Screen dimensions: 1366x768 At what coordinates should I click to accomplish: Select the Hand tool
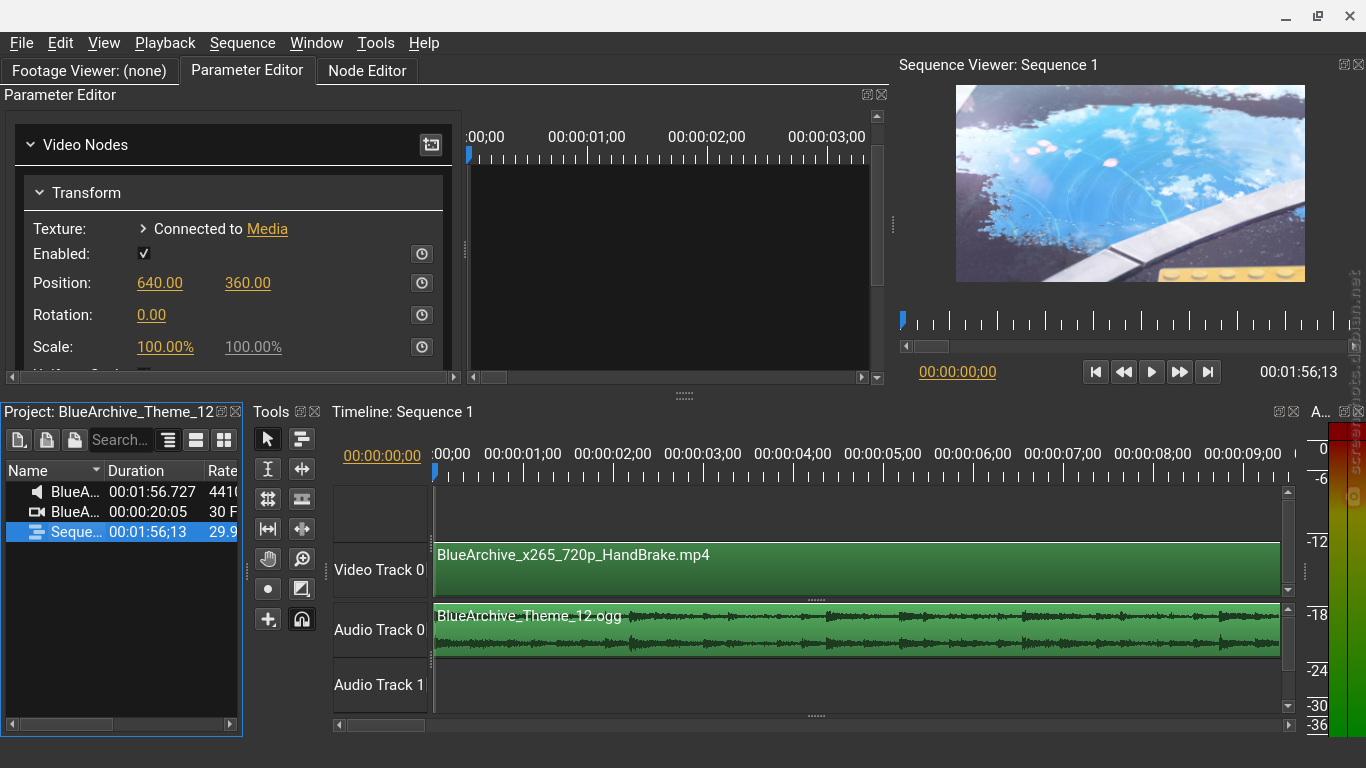(x=268, y=559)
